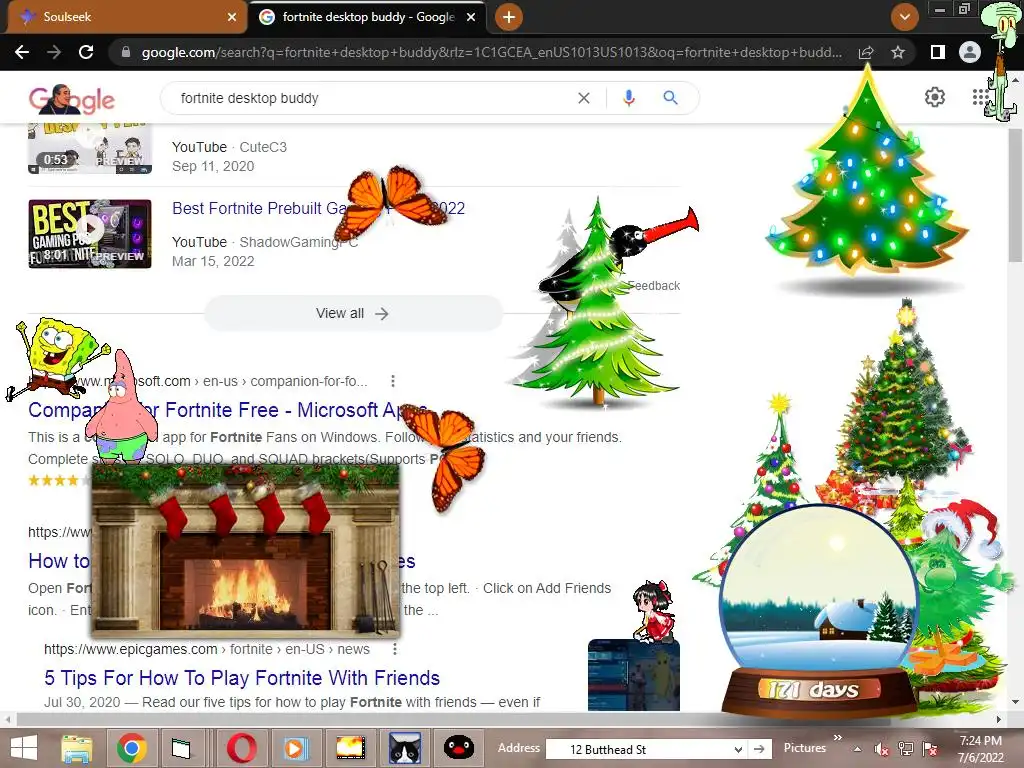Open the clock showing 7:24 PM
This screenshot has width=1024, height=768.
(x=980, y=749)
